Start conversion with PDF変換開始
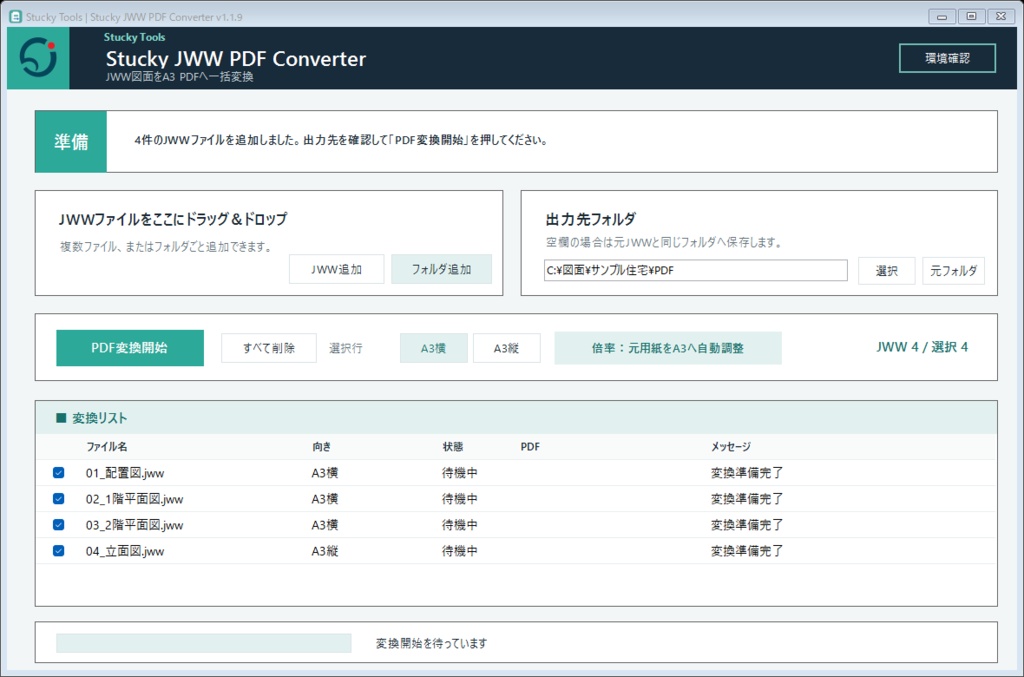 [x=130, y=348]
